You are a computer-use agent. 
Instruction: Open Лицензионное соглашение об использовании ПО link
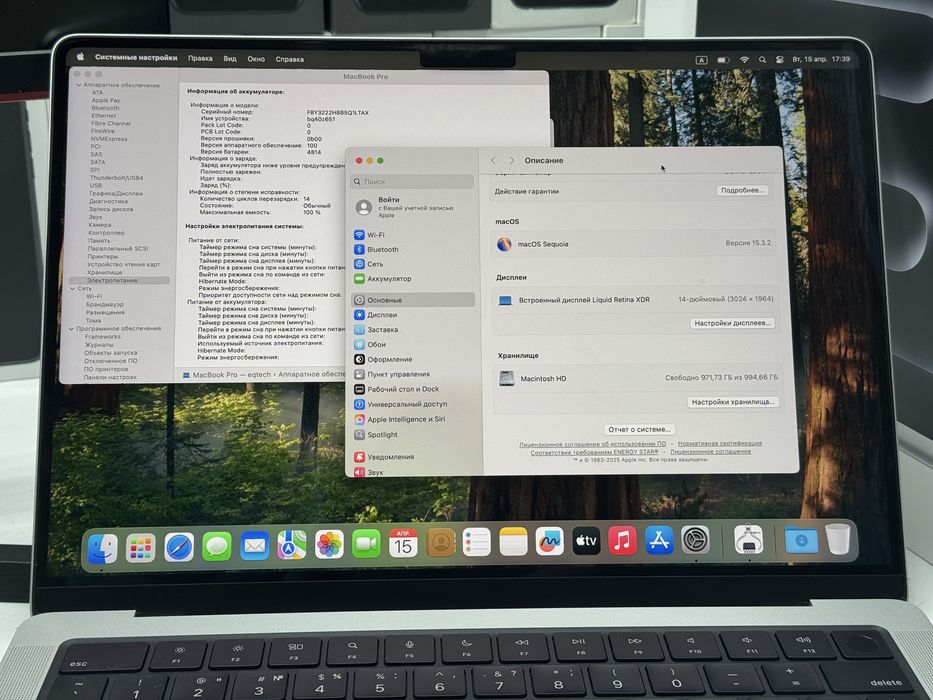[593, 444]
